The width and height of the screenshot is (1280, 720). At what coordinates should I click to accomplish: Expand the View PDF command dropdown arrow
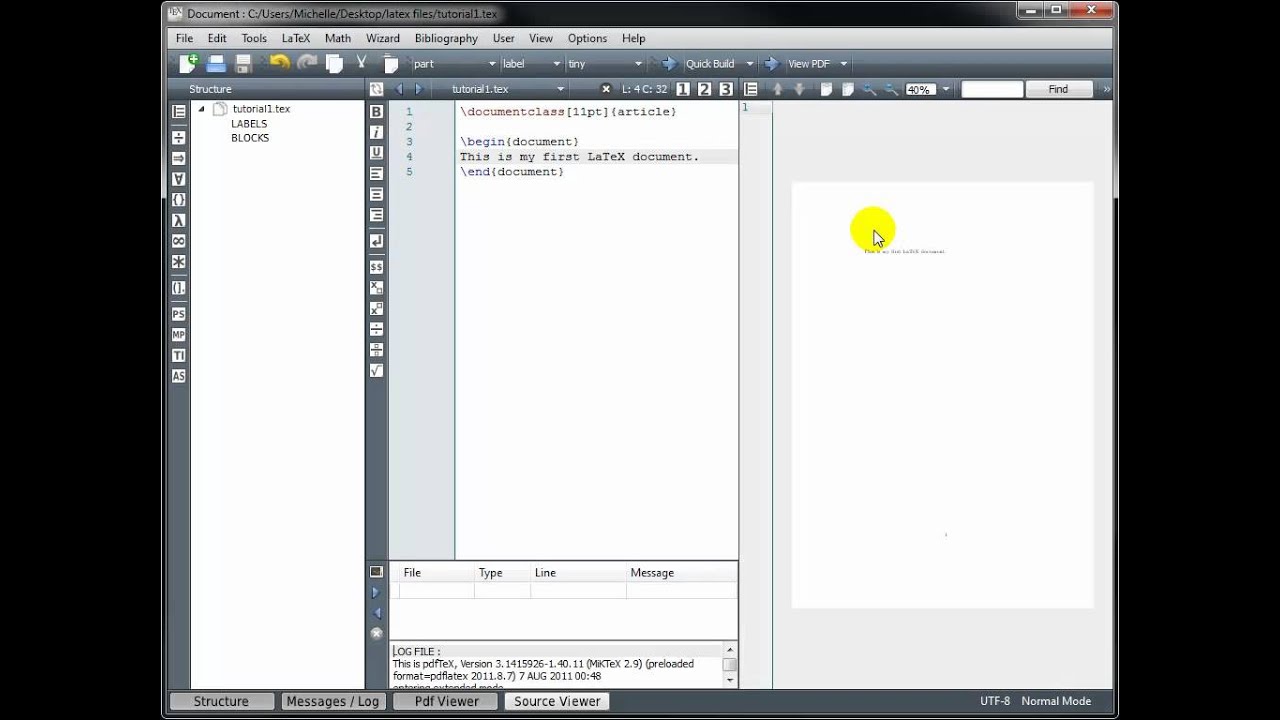tap(843, 64)
